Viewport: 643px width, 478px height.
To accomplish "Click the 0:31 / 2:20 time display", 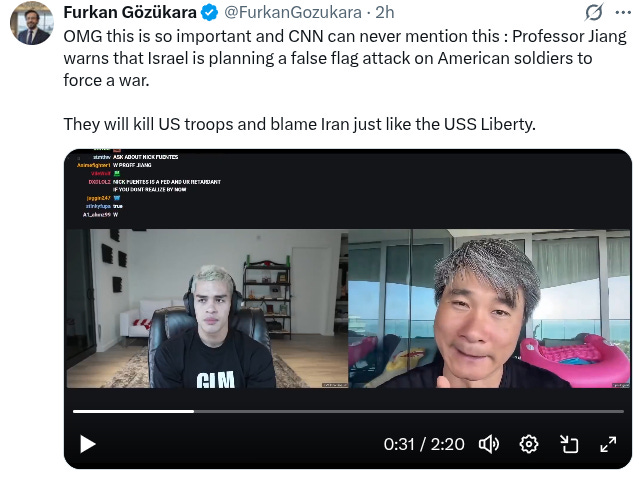I will point(424,444).
